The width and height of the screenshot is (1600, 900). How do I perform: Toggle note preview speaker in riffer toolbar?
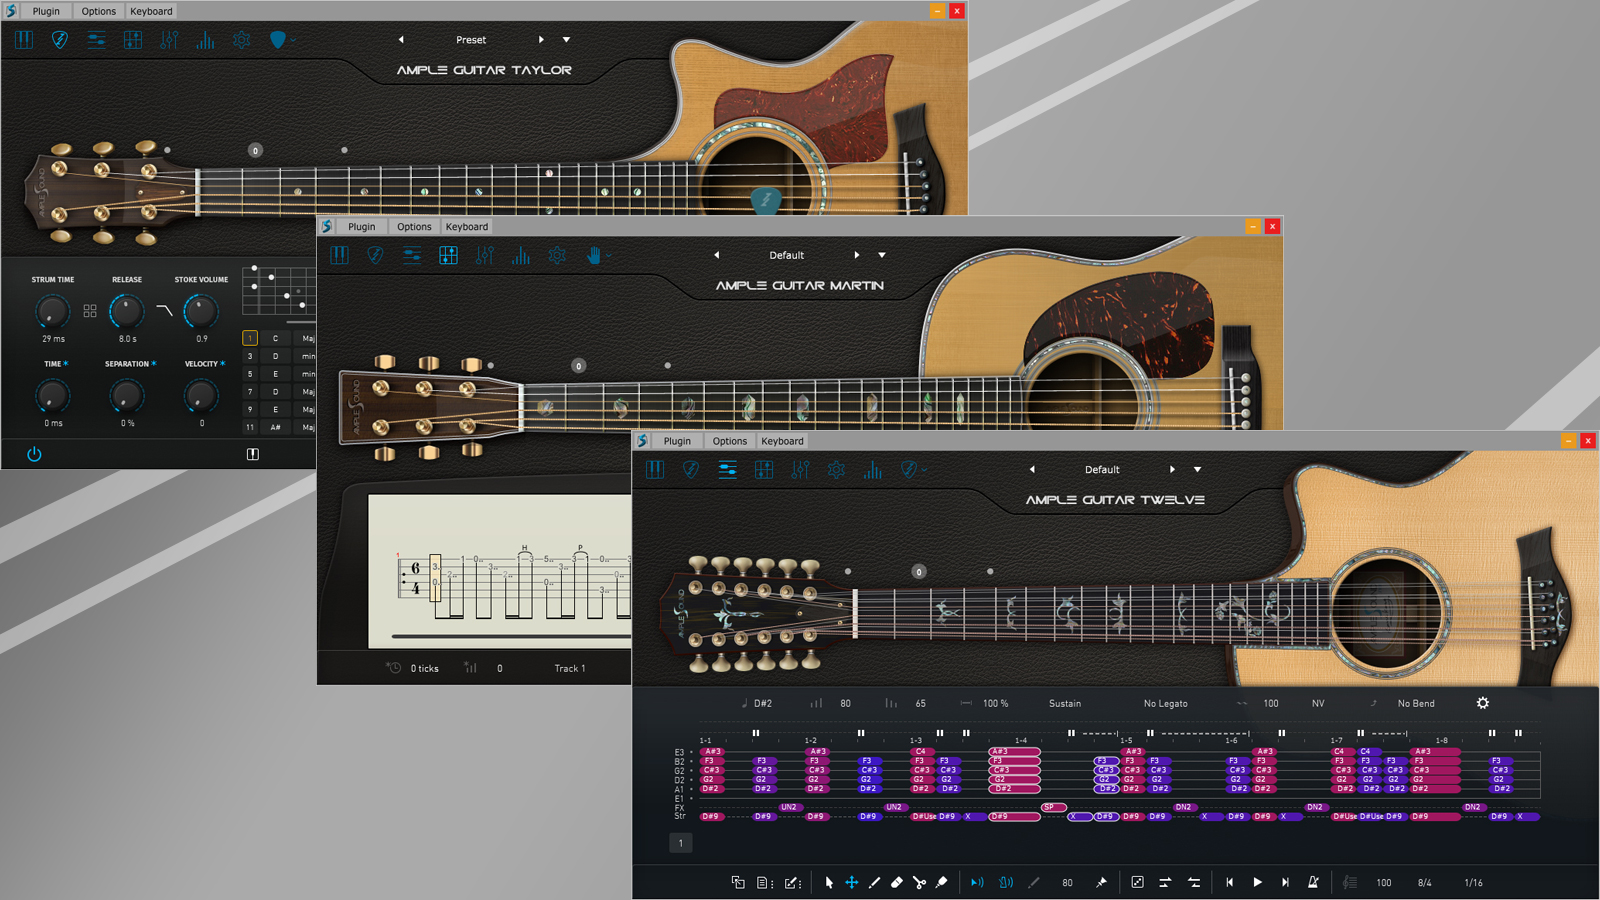(x=977, y=883)
